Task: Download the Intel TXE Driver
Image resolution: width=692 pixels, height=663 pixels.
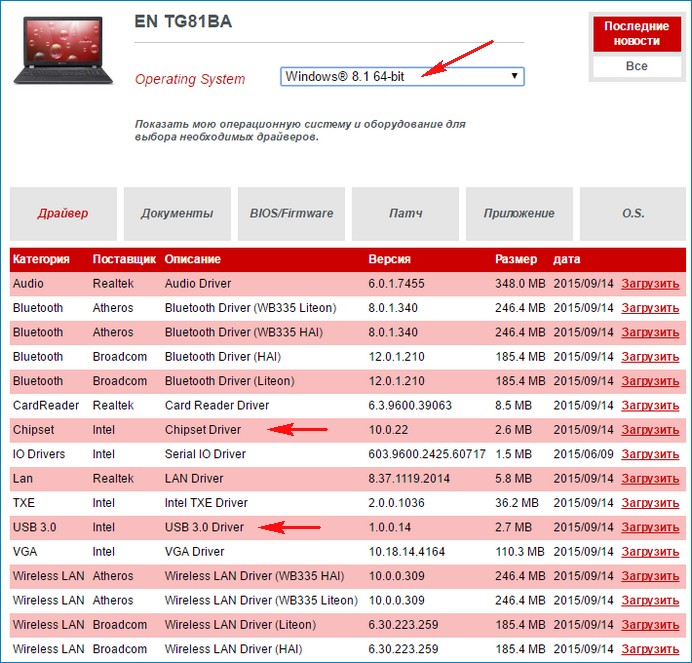Action: tap(650, 503)
